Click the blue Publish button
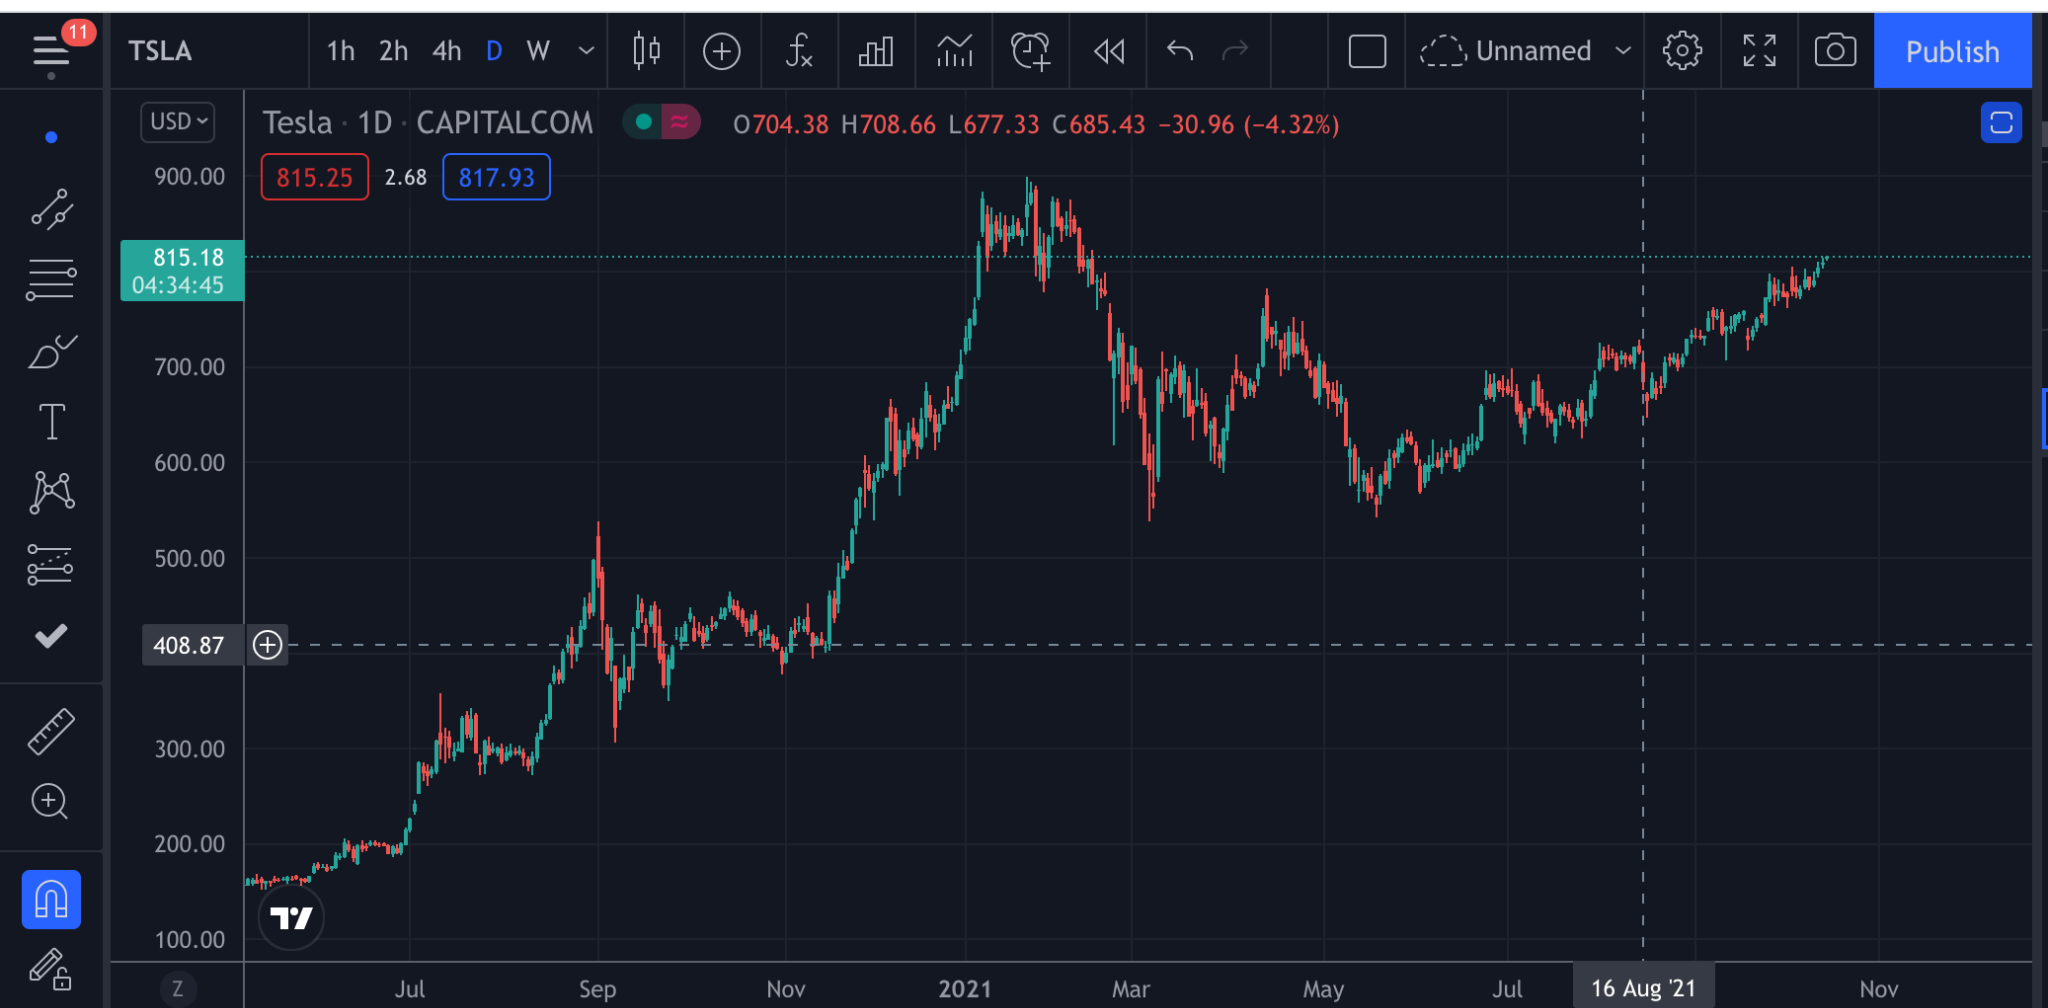The height and width of the screenshot is (1008, 2048). 1952,51
